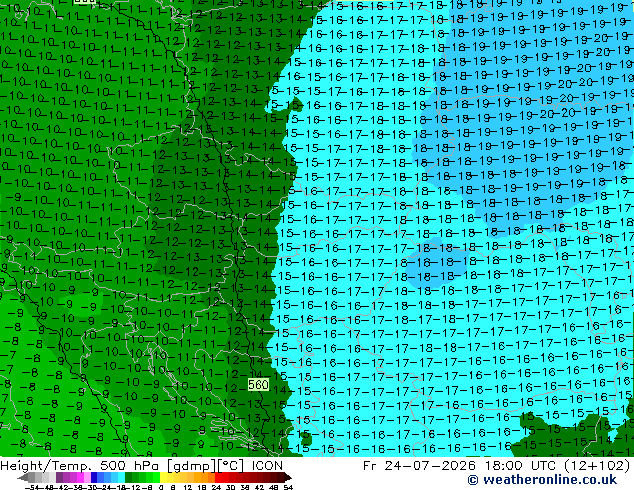Click the '54' value at the legend's right end

pos(288,487)
